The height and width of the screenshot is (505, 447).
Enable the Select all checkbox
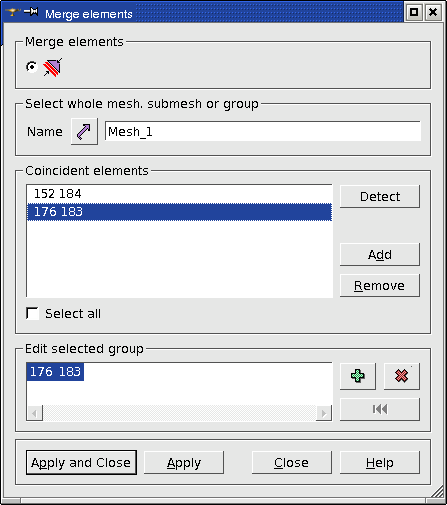tap(33, 313)
